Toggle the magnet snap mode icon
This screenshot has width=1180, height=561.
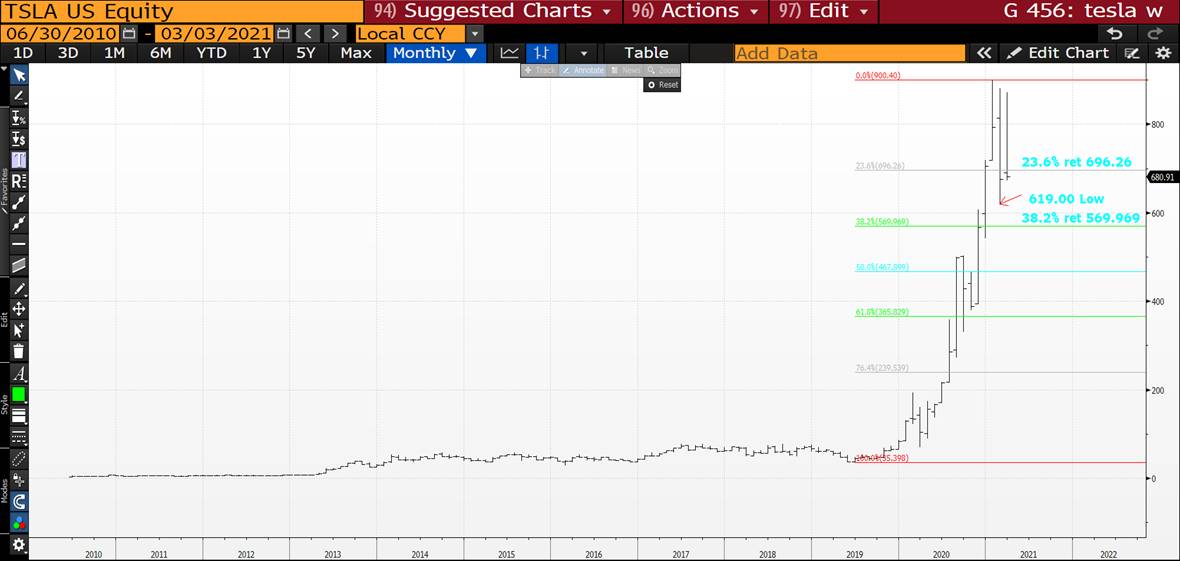click(19, 501)
